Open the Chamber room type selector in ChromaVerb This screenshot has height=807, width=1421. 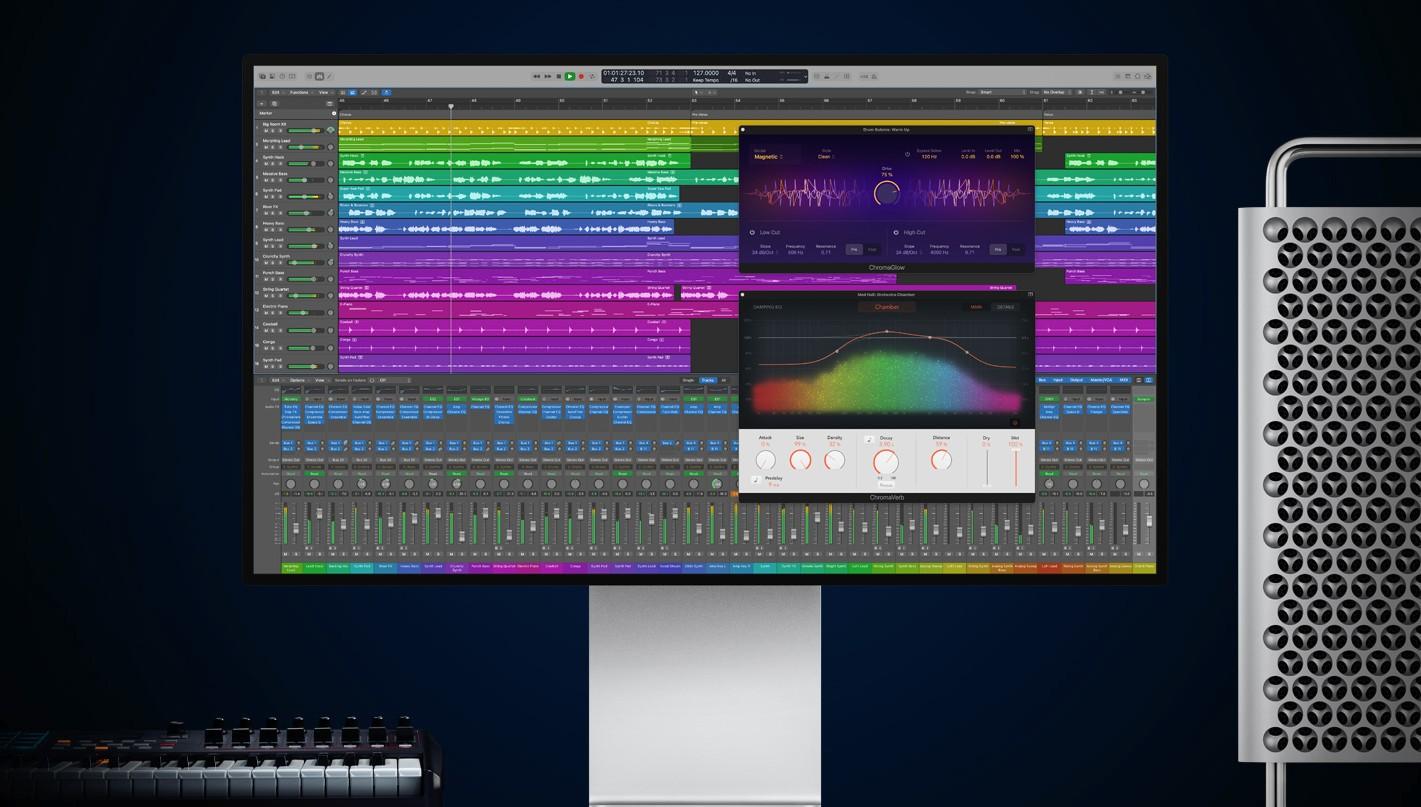[x=887, y=307]
